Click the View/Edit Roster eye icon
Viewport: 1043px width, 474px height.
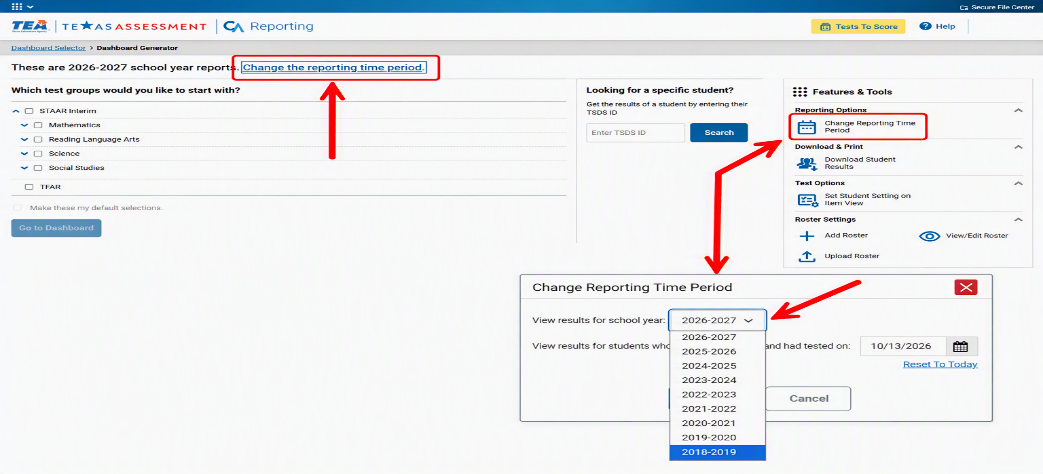click(929, 236)
